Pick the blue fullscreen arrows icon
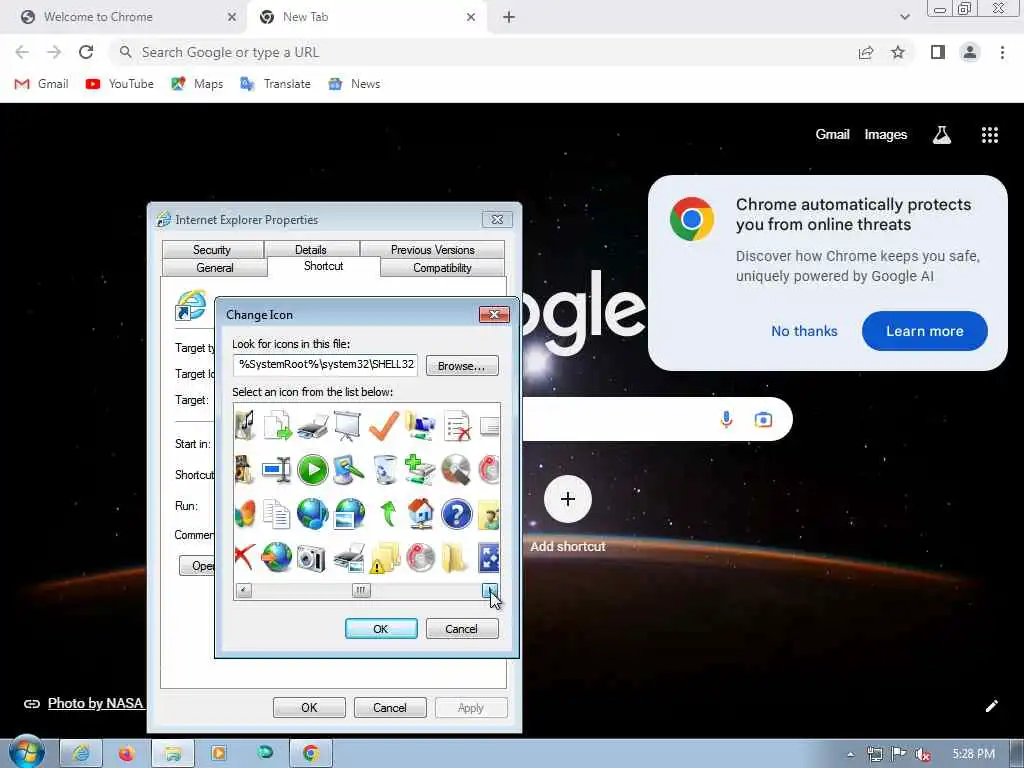 click(x=489, y=558)
